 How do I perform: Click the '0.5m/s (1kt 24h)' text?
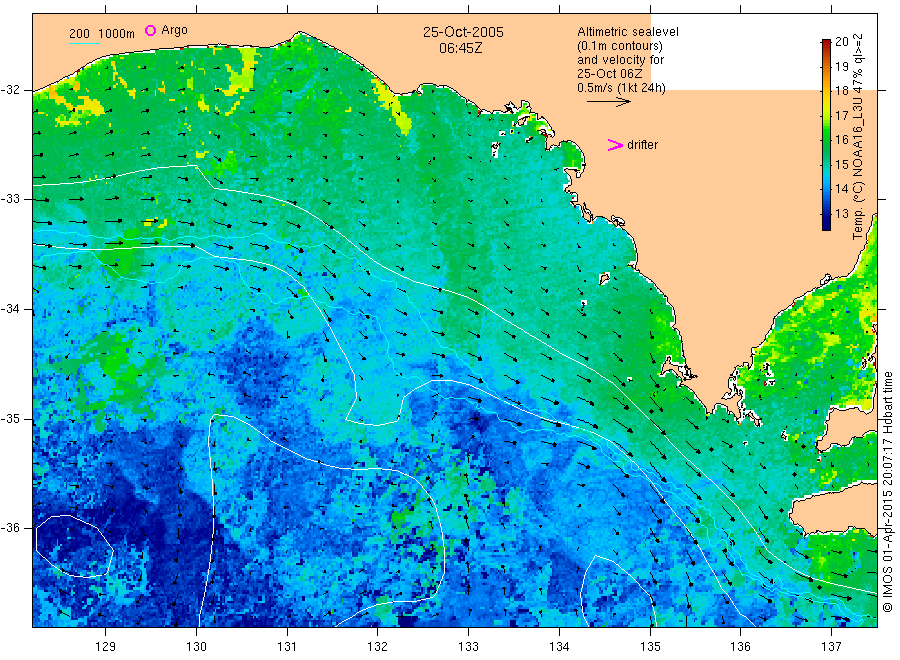tap(622, 88)
